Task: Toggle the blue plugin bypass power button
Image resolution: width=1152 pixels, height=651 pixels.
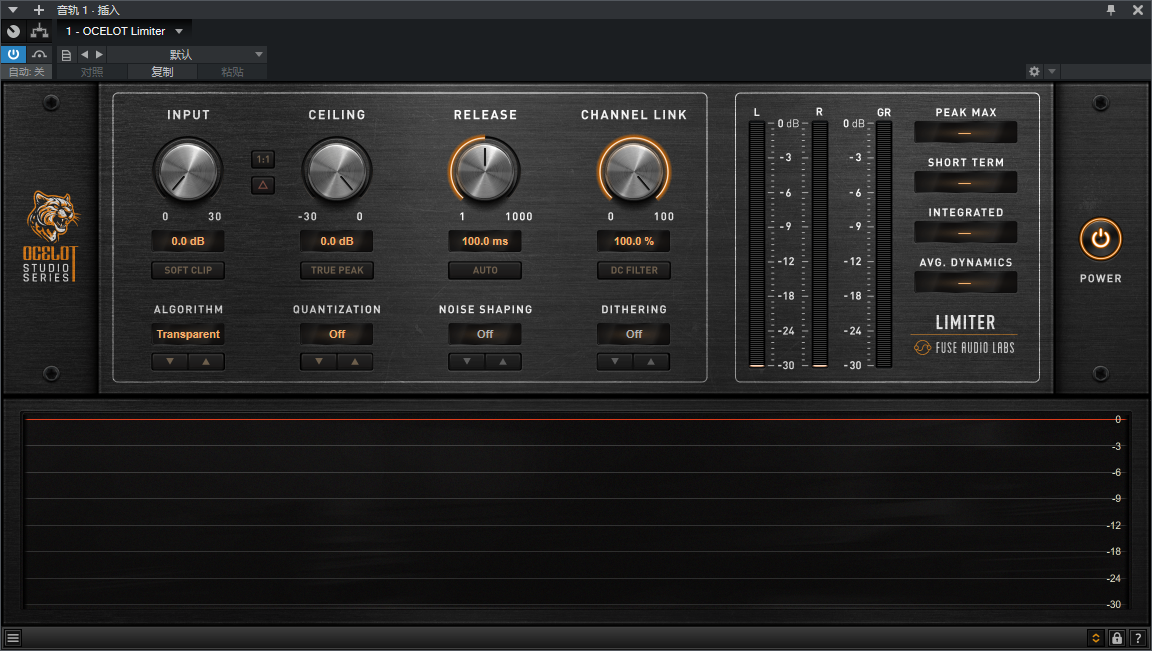Action: [x=13, y=54]
